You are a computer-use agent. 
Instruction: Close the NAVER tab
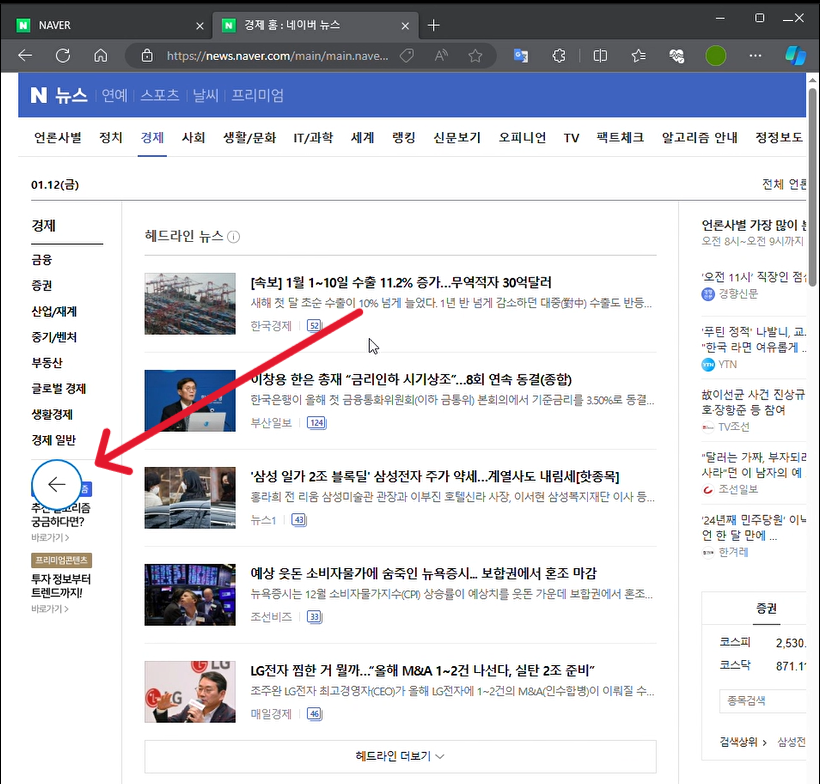click(x=200, y=26)
